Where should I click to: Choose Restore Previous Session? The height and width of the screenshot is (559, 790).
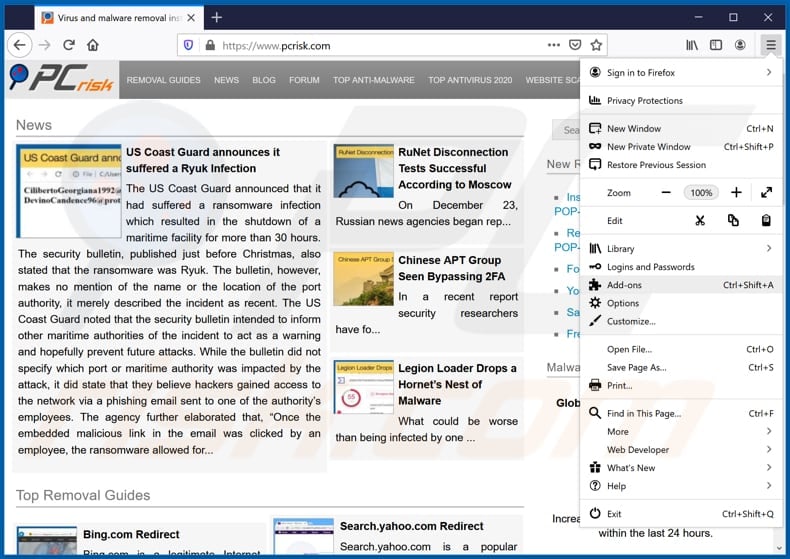pos(681,165)
